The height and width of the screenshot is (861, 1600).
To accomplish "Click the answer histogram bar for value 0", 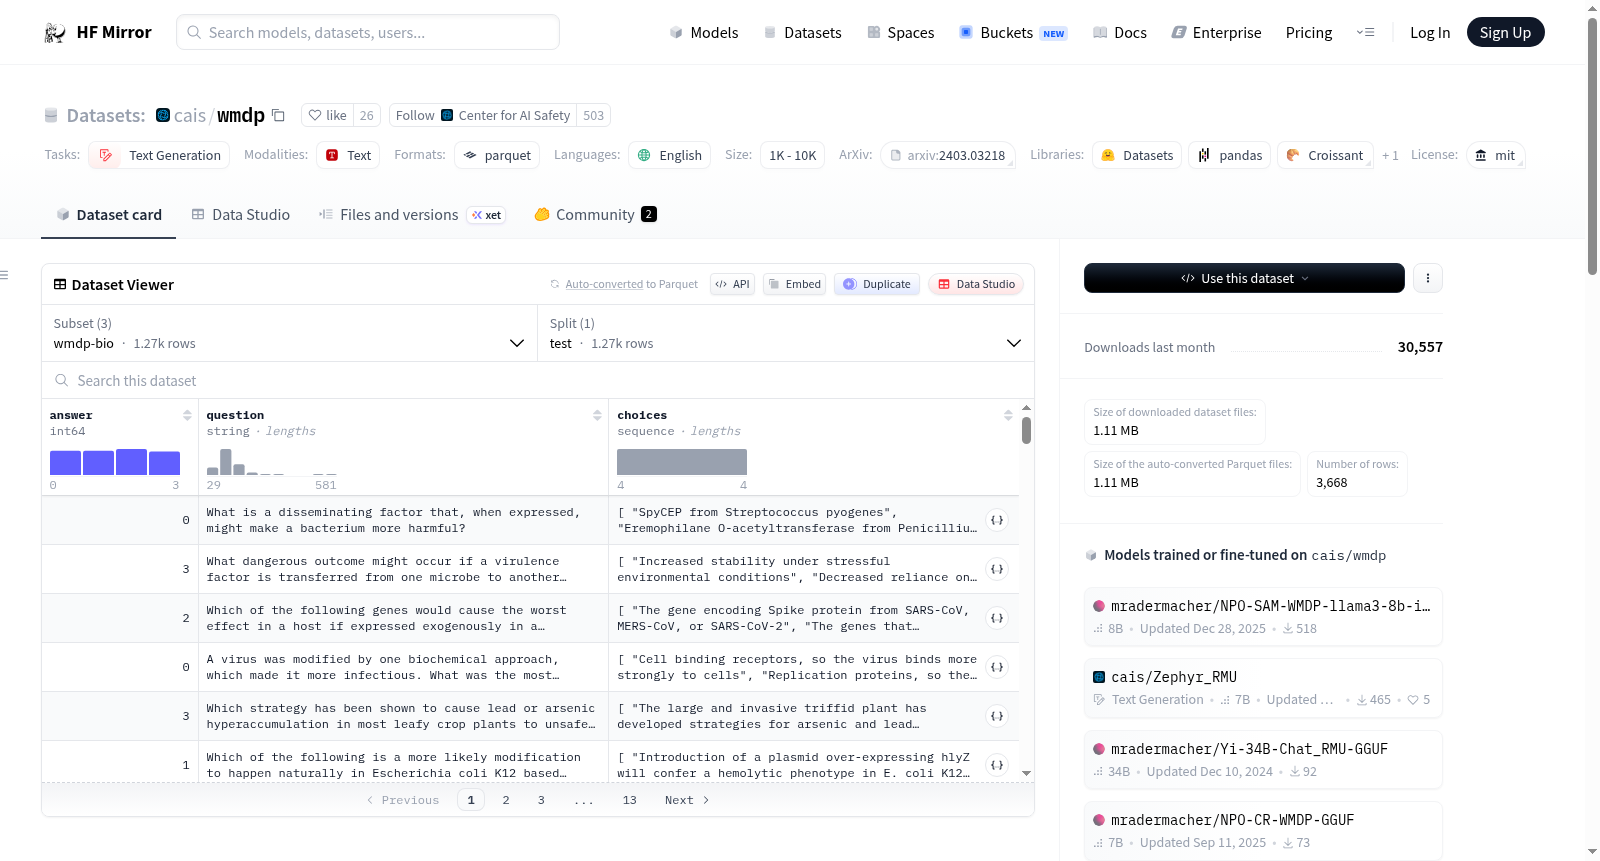I will click(65, 463).
